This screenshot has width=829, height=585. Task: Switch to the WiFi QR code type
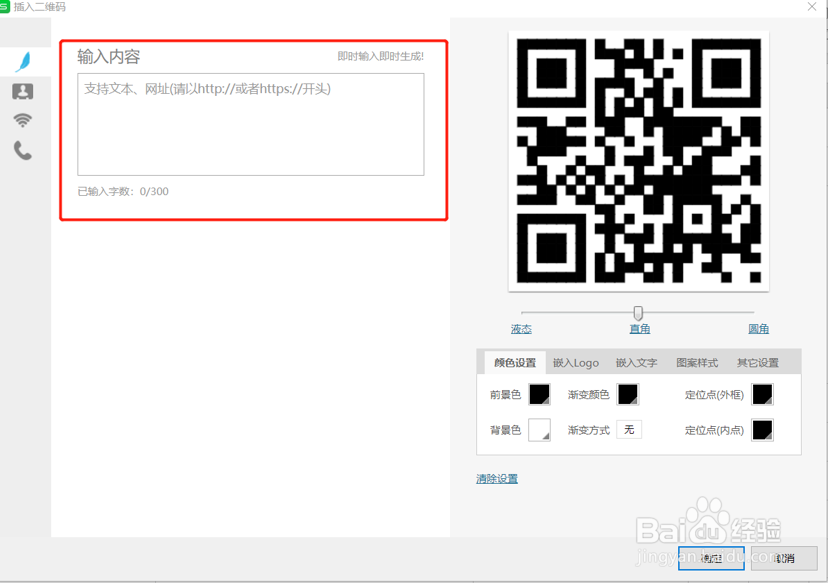click(22, 121)
